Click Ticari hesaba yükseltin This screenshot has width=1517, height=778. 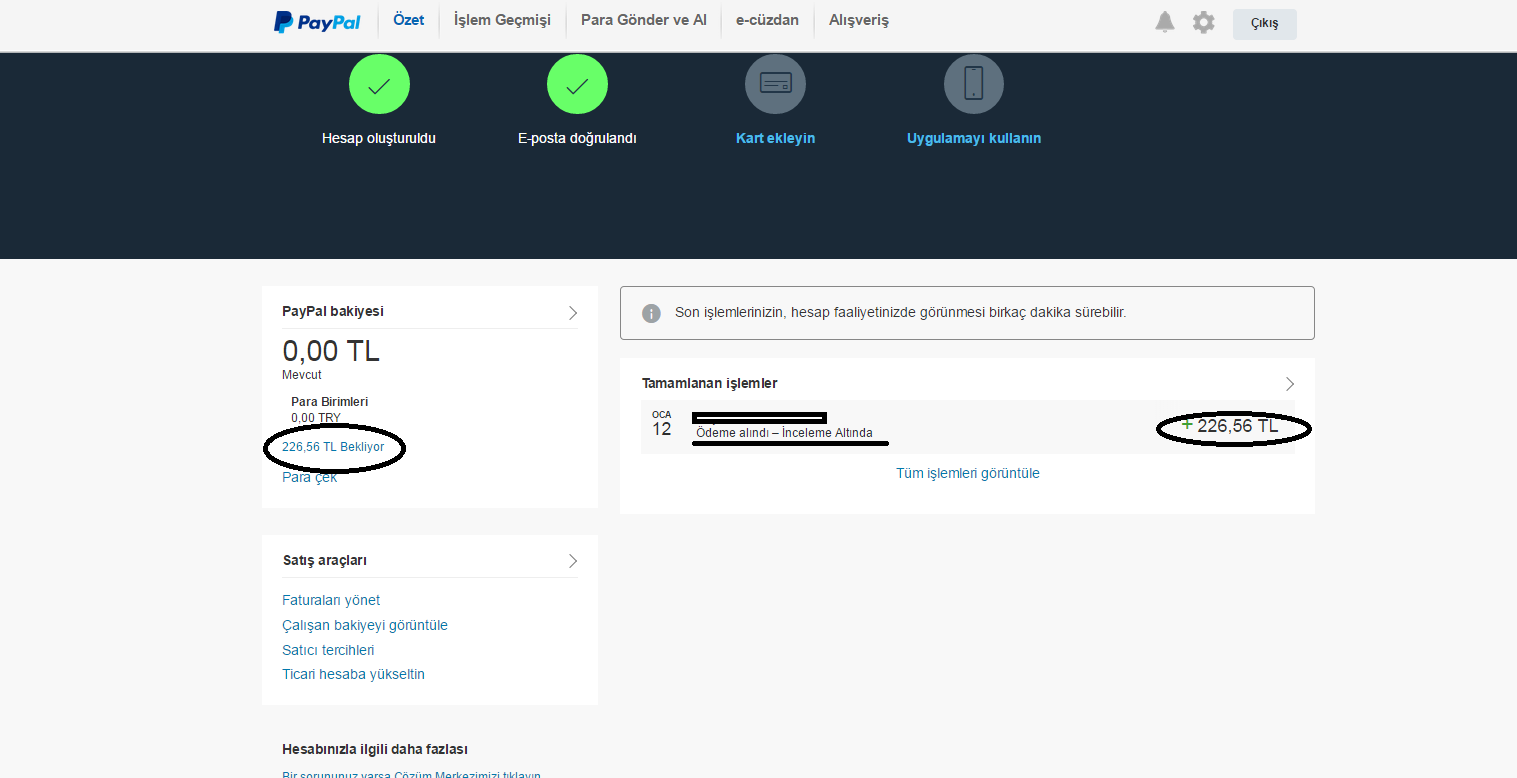353,674
